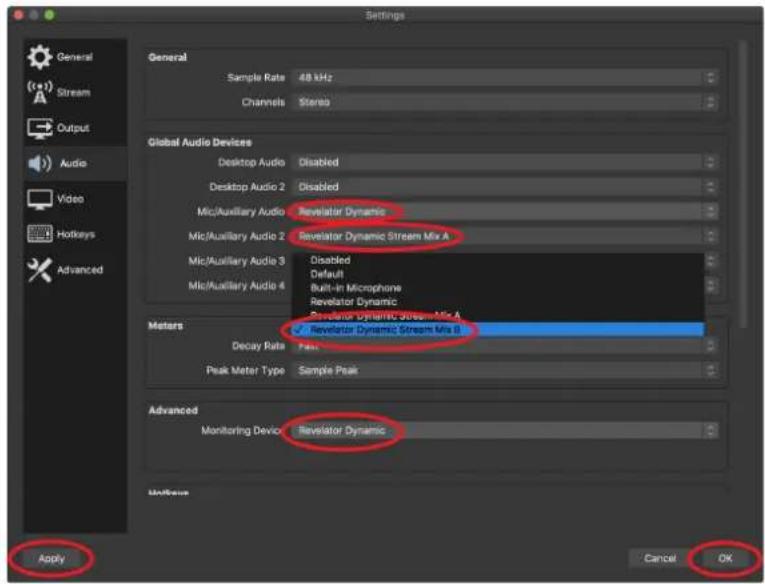Click the OK button
The image size is (765, 584).
pyautogui.click(x=725, y=559)
